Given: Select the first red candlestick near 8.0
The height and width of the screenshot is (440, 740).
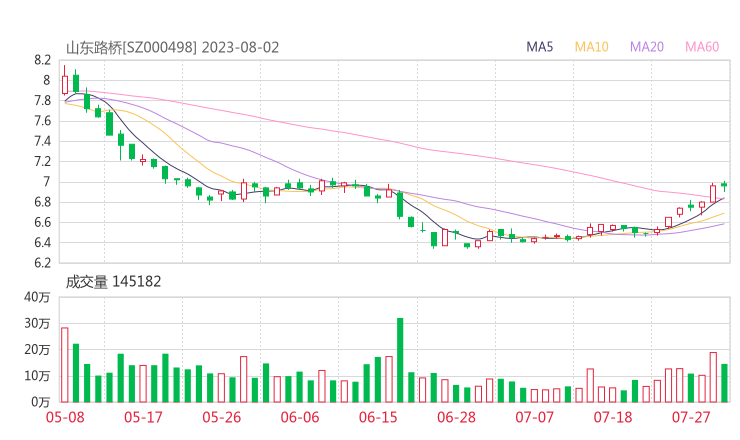Looking at the screenshot, I should pos(65,82).
